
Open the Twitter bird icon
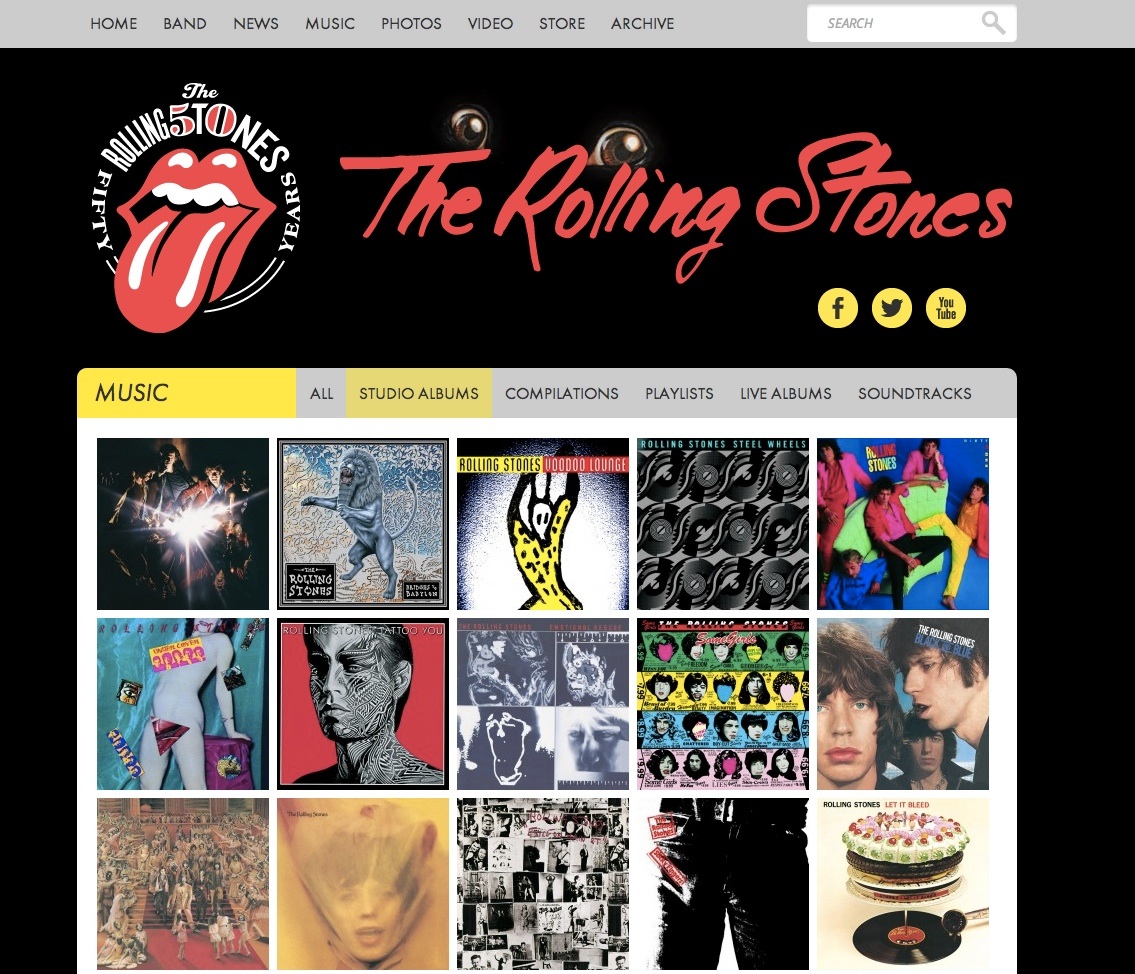(892, 308)
